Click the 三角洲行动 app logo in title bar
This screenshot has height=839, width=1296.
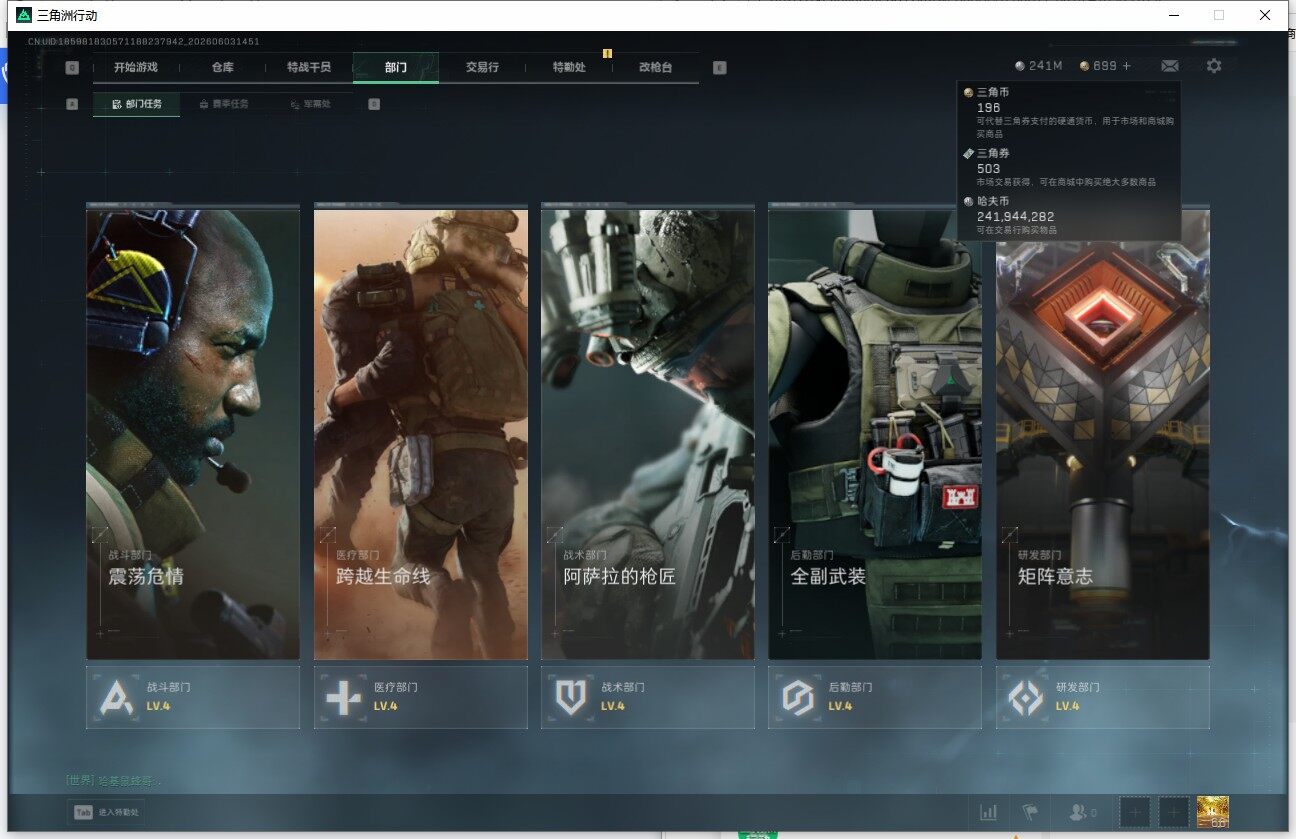[x=24, y=15]
